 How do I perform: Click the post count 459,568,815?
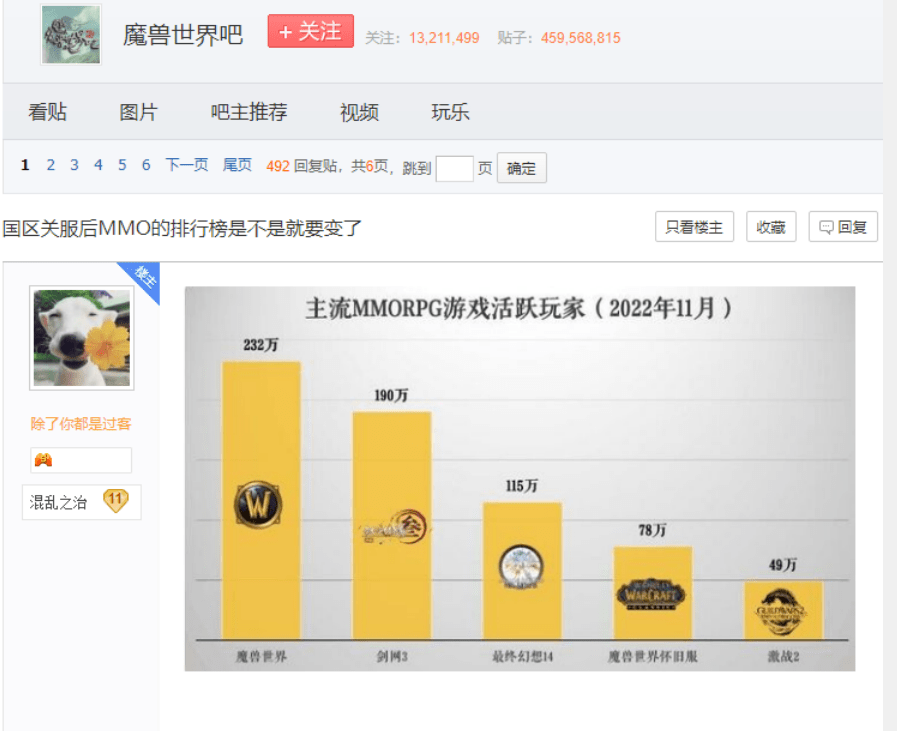click(x=581, y=38)
